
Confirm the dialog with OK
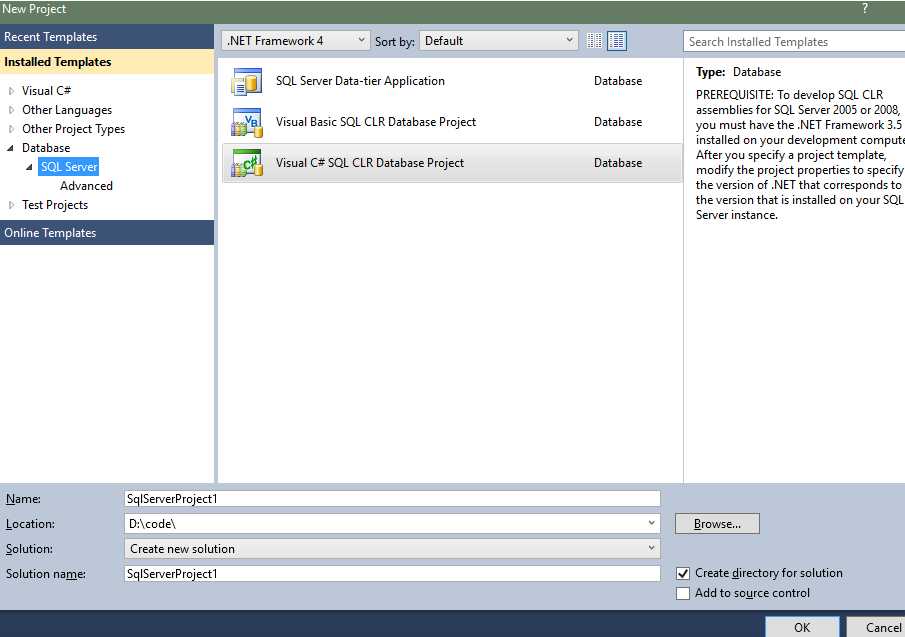802,627
